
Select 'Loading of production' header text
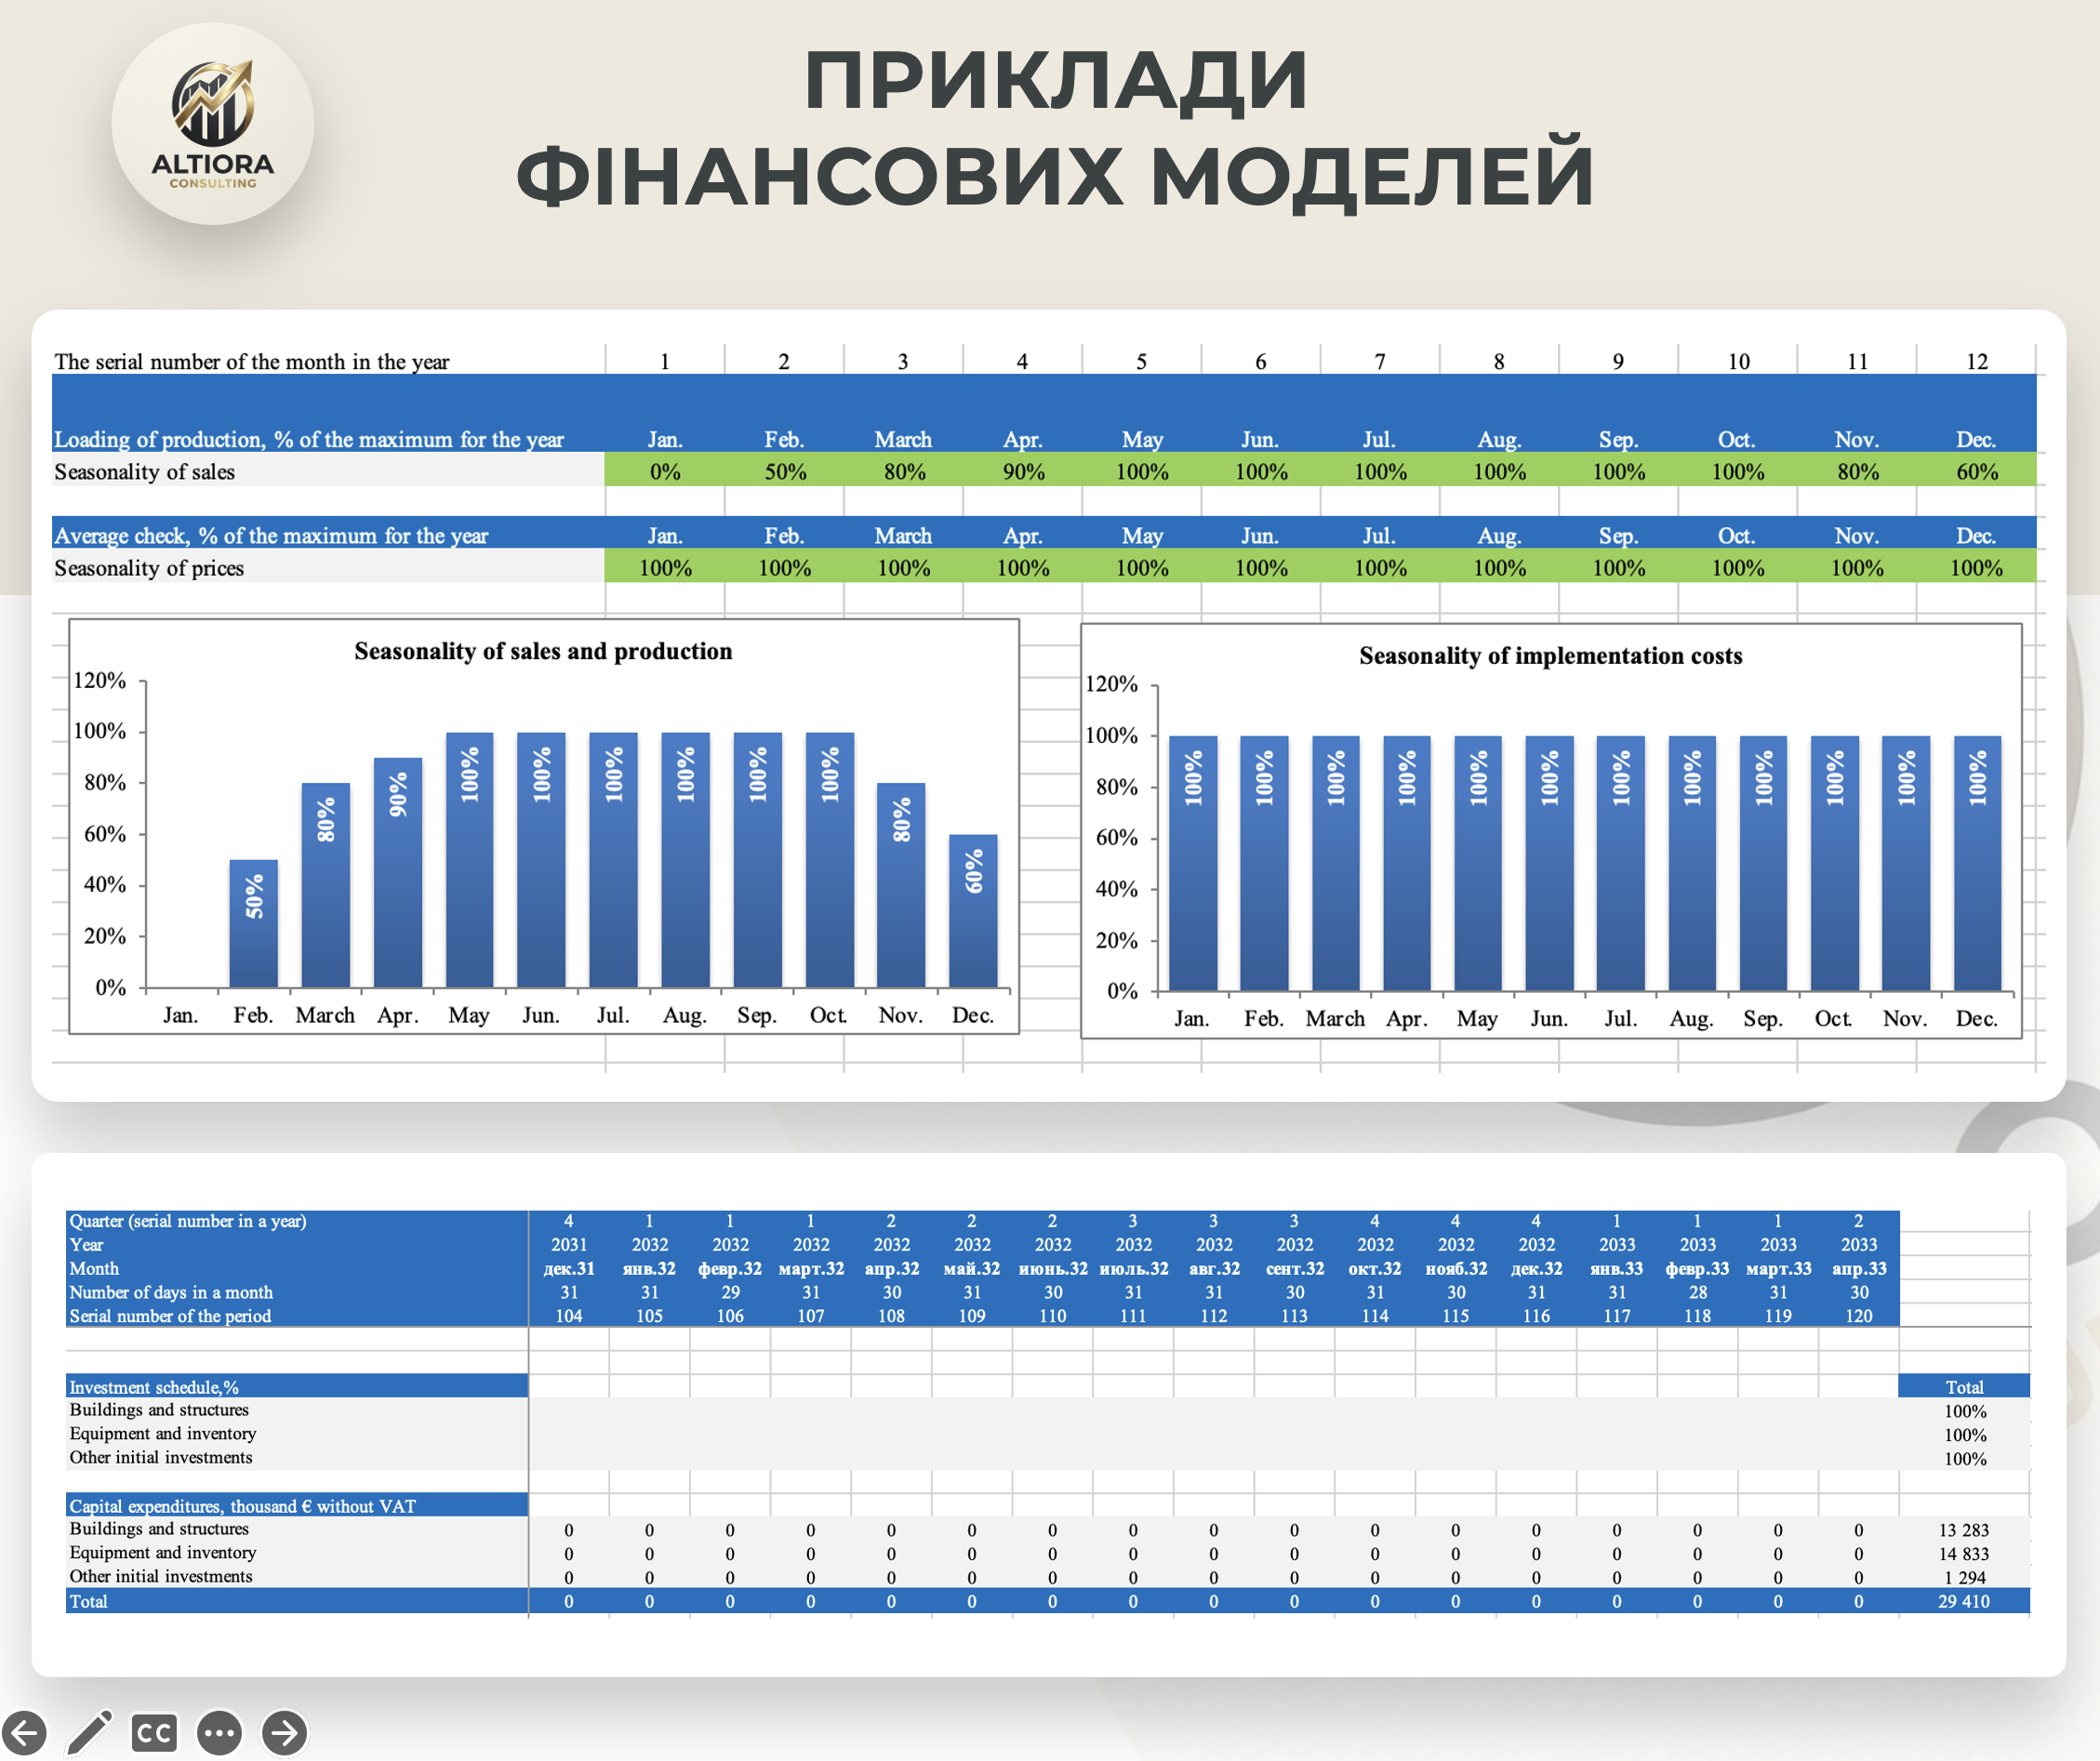coord(308,439)
